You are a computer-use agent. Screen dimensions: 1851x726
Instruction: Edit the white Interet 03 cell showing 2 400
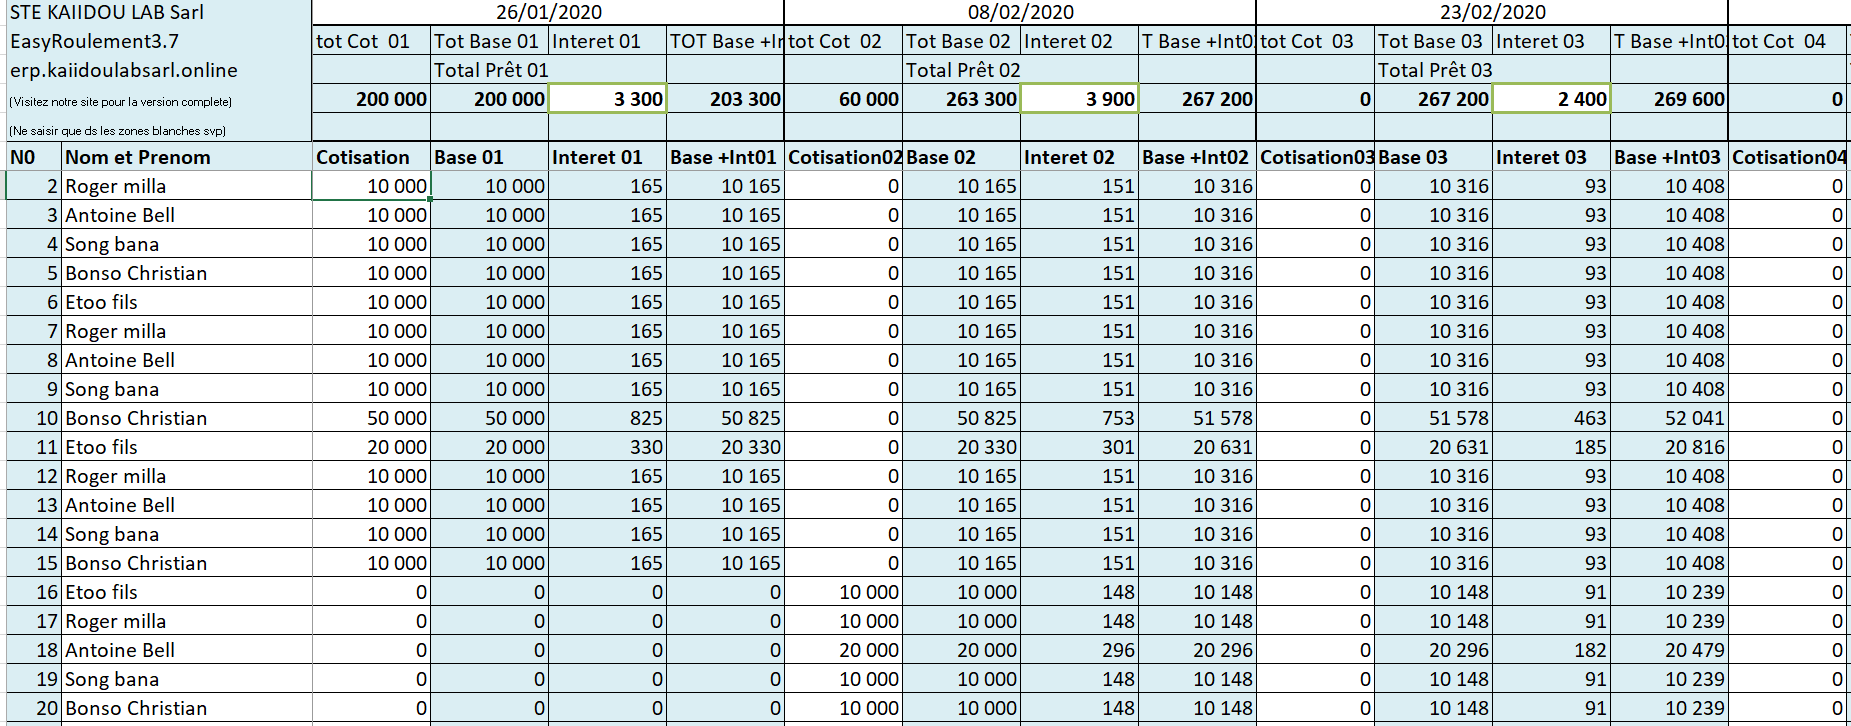tap(1552, 99)
